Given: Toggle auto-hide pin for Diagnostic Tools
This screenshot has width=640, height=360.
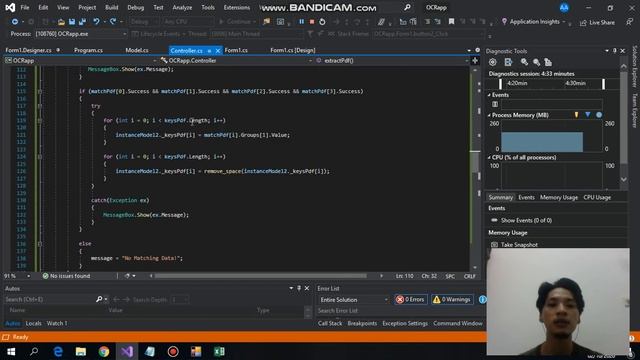Looking at the screenshot, I should (x=614, y=51).
